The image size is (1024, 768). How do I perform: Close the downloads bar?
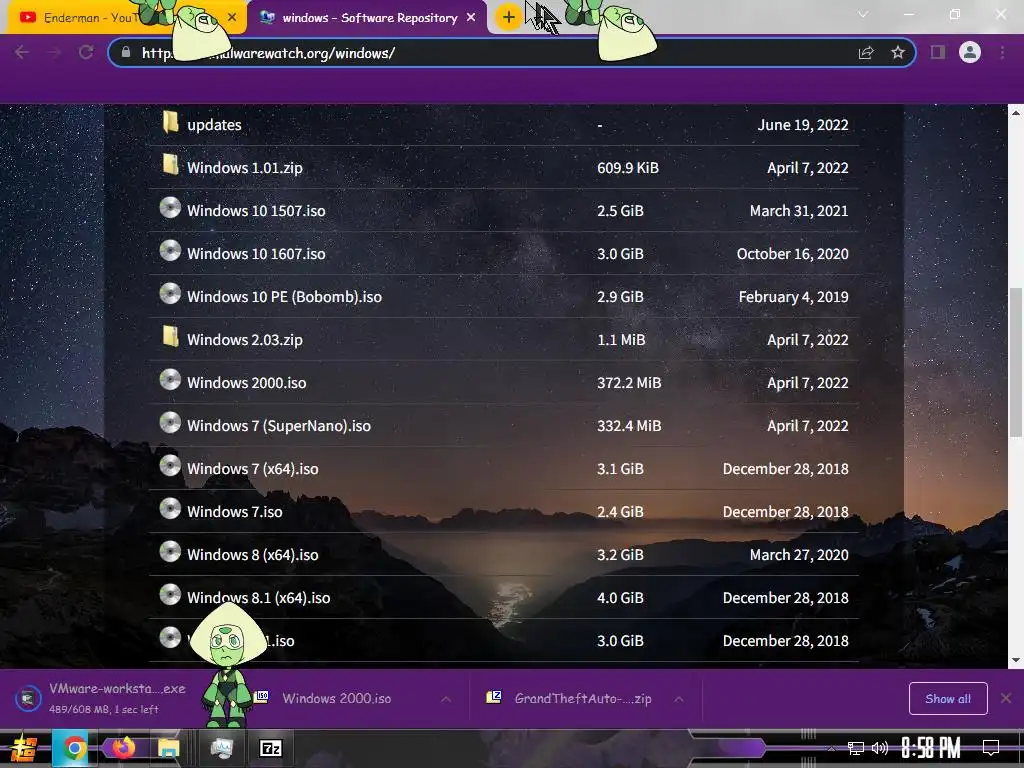[x=1006, y=699]
